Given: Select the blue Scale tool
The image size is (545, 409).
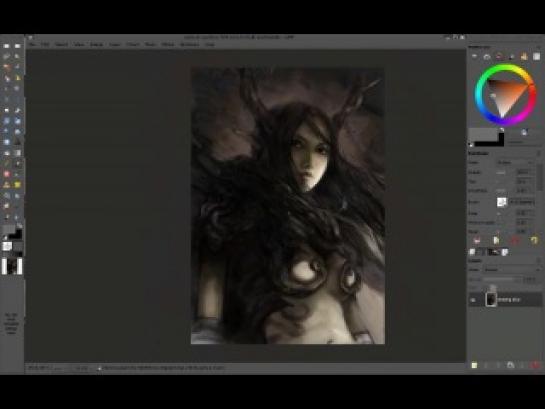Looking at the screenshot, I should pos(17,121).
